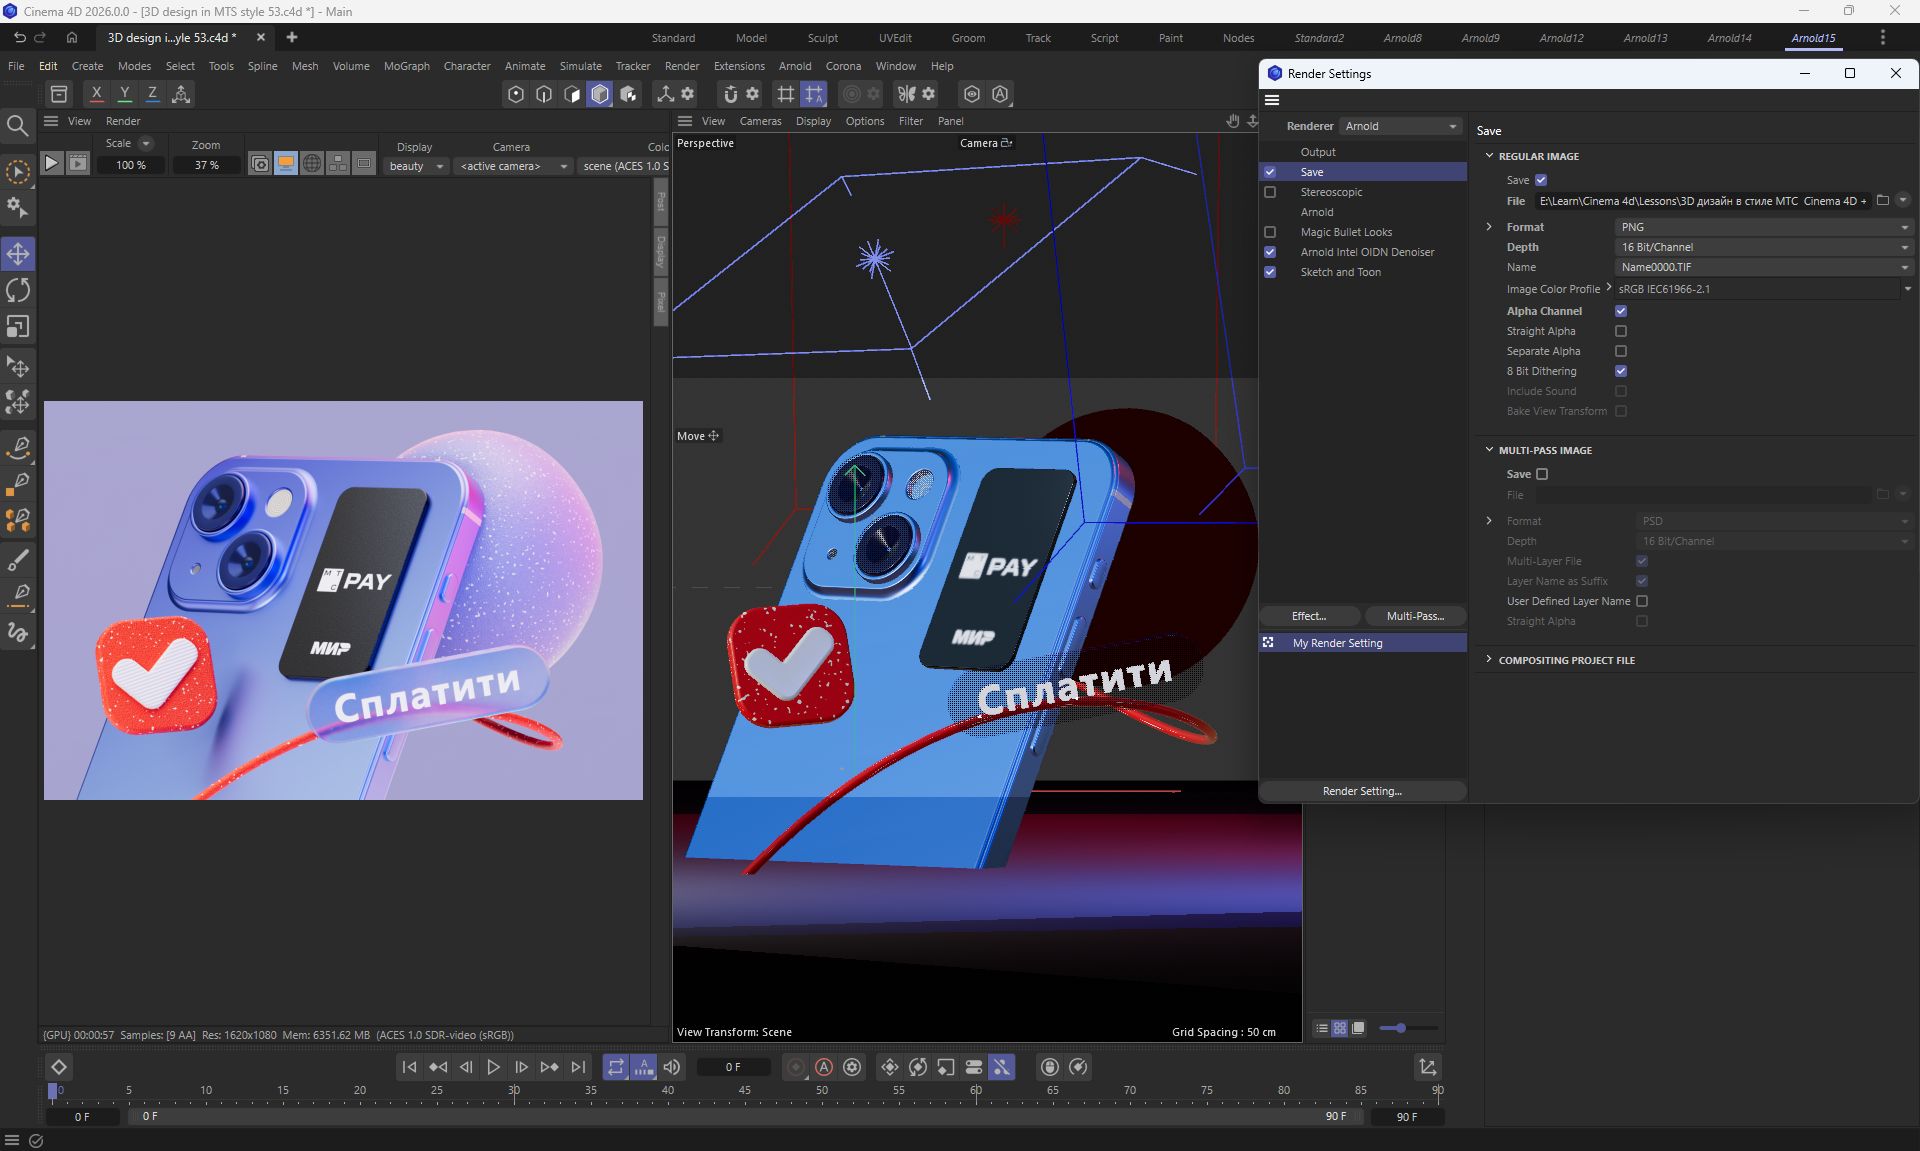The height and width of the screenshot is (1151, 1920).
Task: Toggle the X axis lock icon
Action: 96,93
